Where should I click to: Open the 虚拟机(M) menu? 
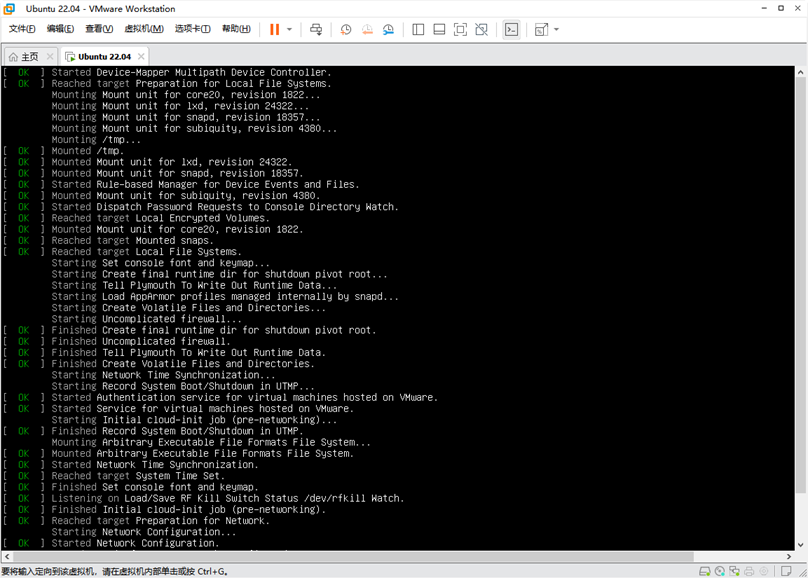pos(144,29)
